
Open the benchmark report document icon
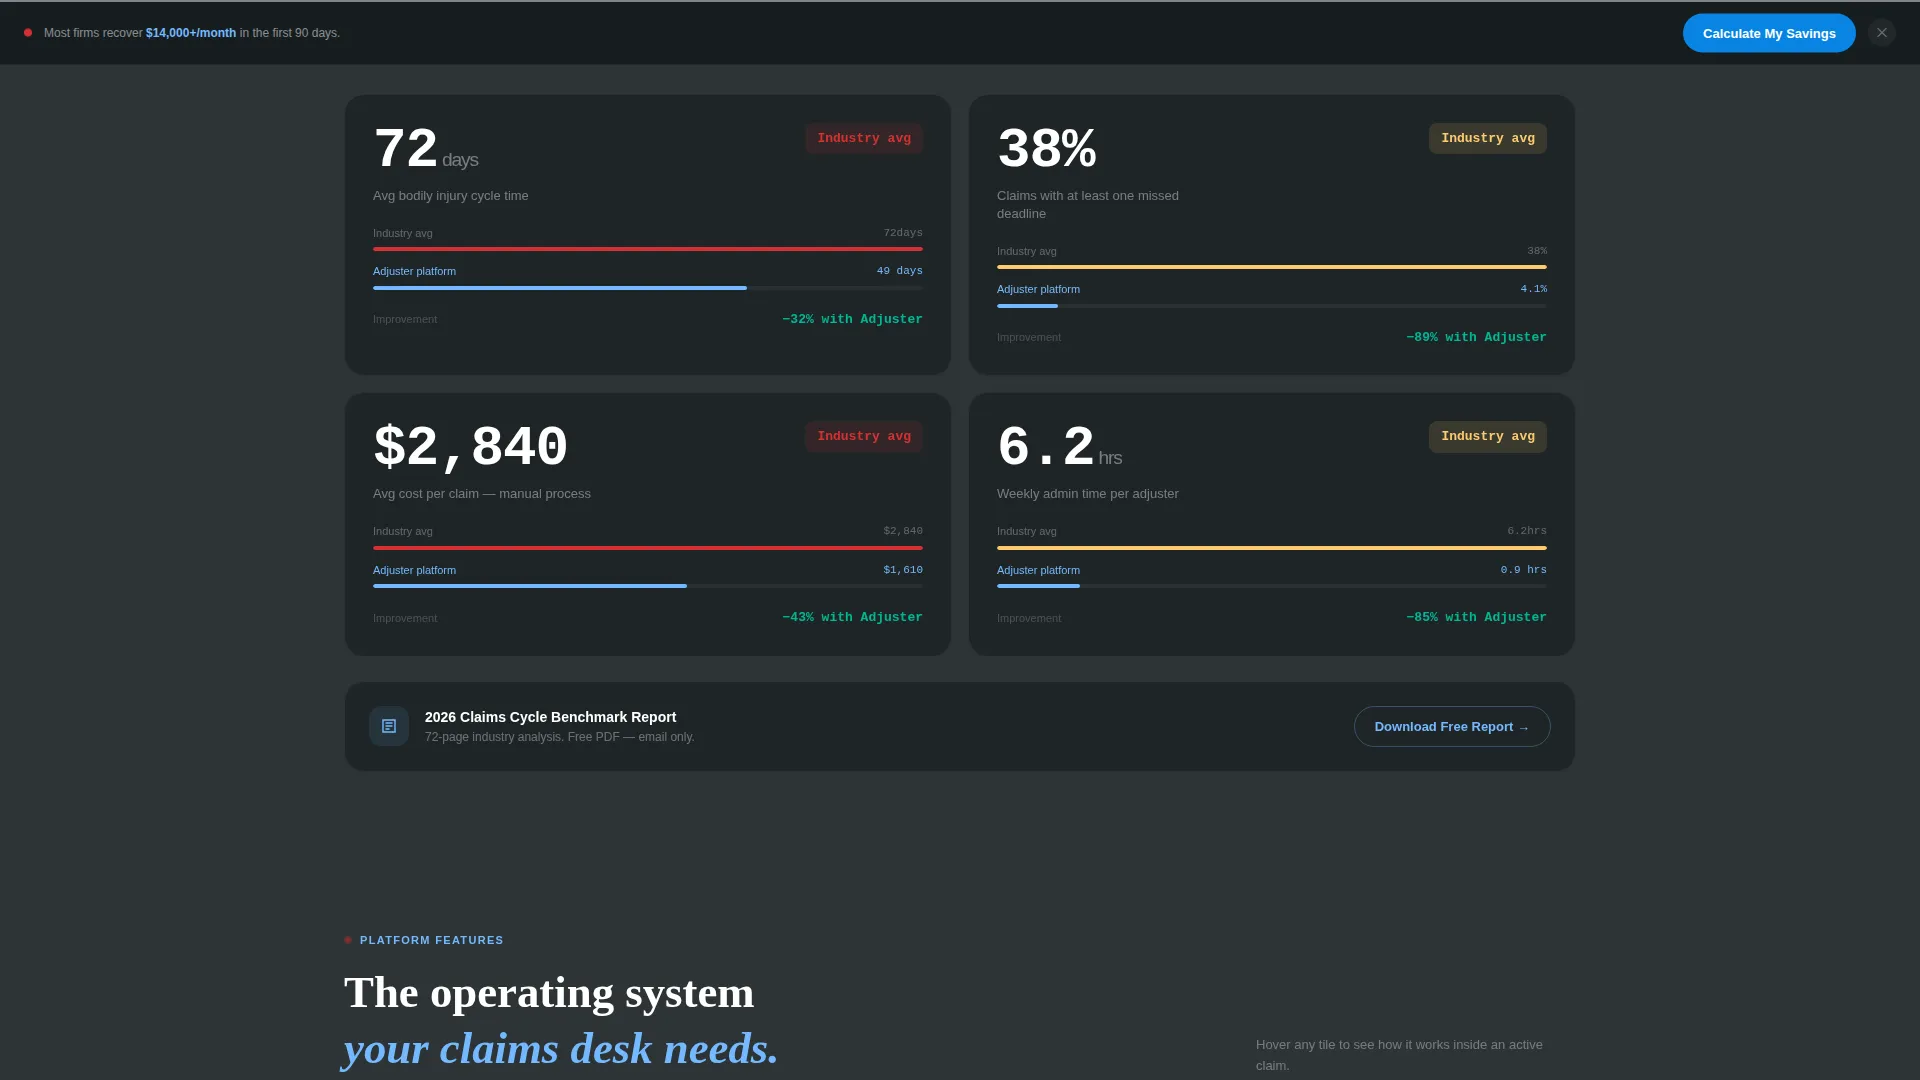[x=389, y=726]
